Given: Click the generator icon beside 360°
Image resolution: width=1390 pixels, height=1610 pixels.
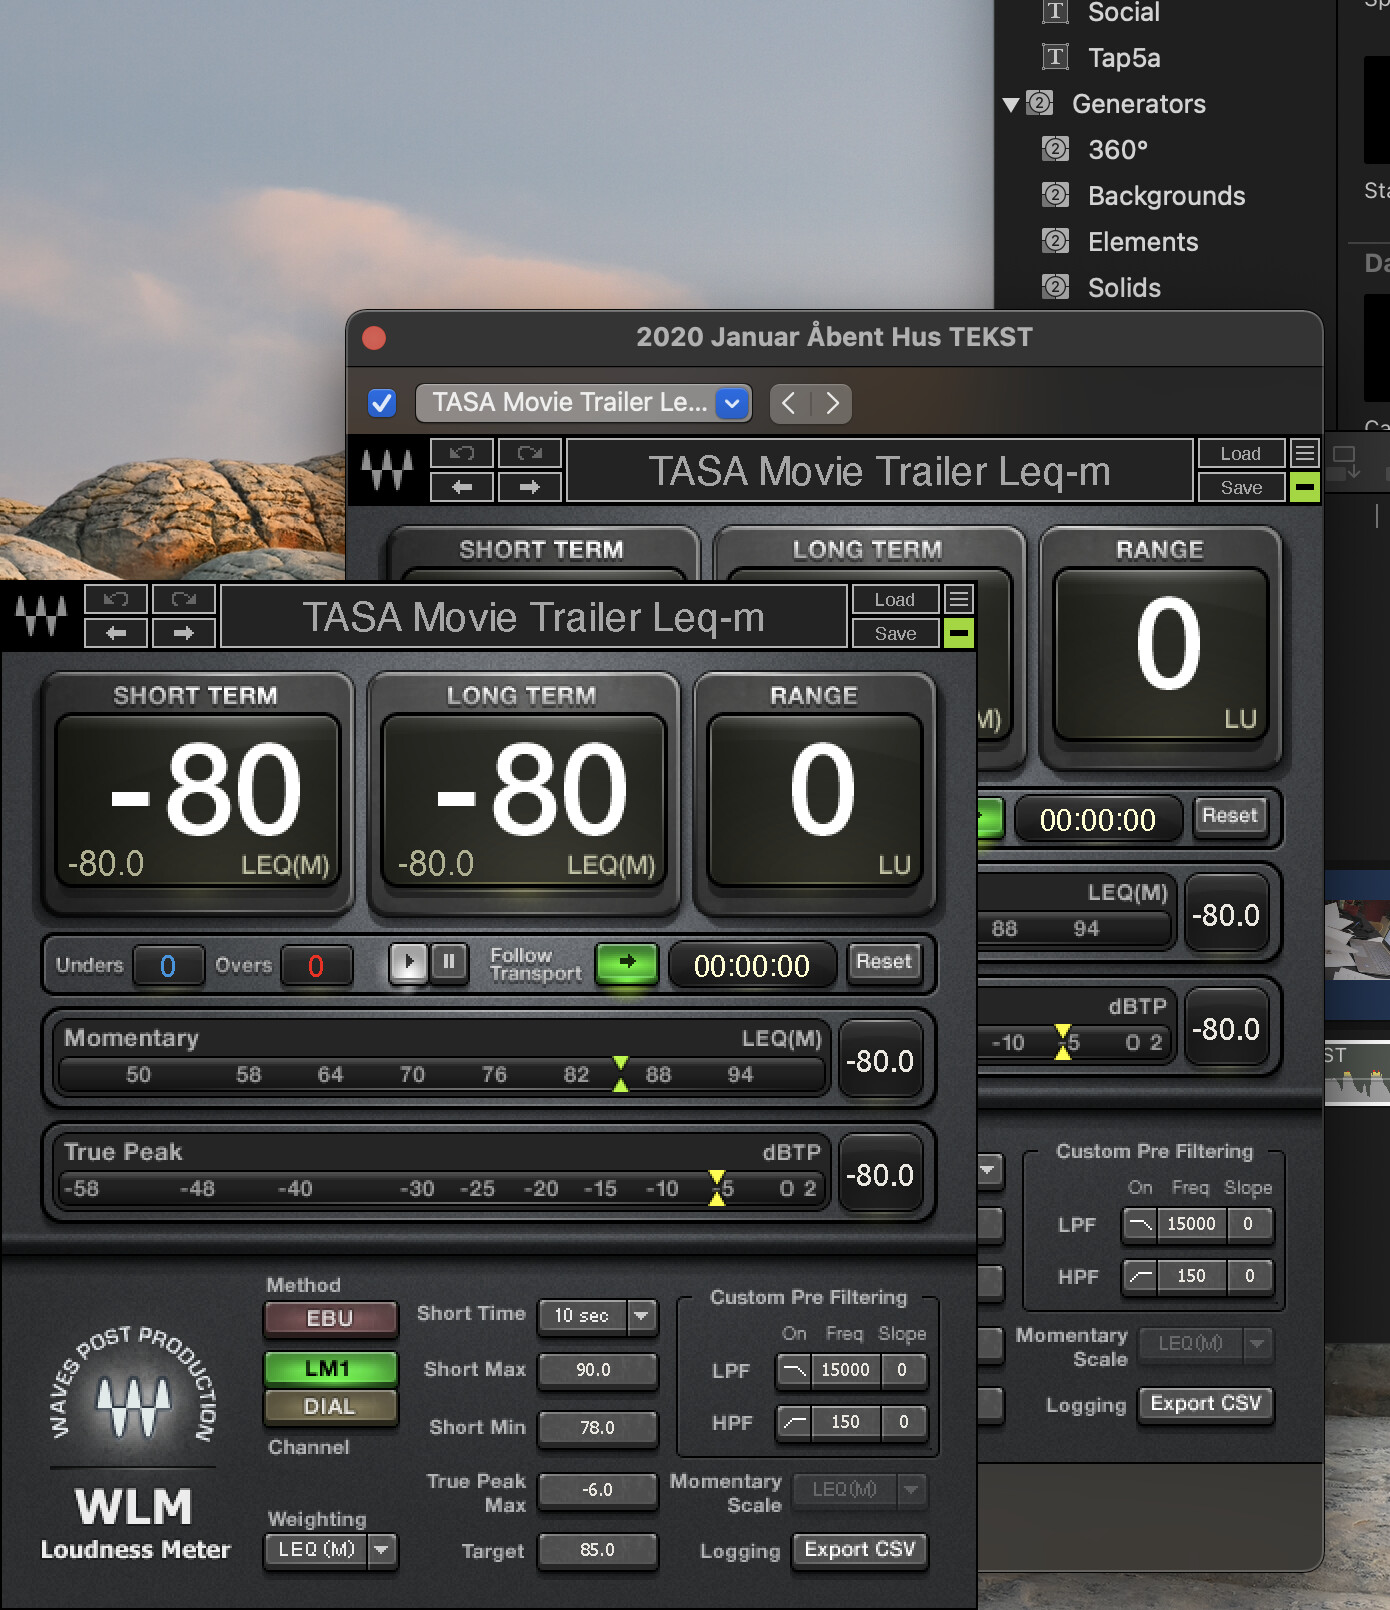Looking at the screenshot, I should pyautogui.click(x=1055, y=149).
